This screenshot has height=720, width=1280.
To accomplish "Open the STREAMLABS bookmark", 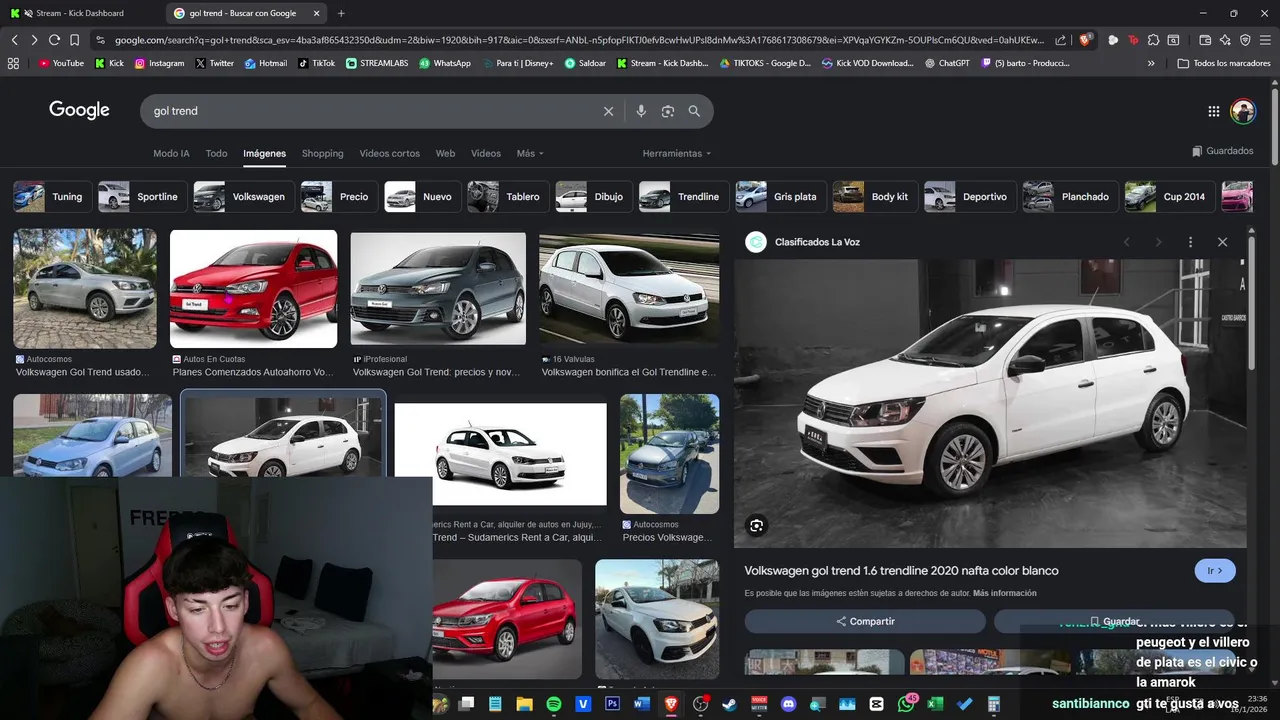I will click(378, 63).
